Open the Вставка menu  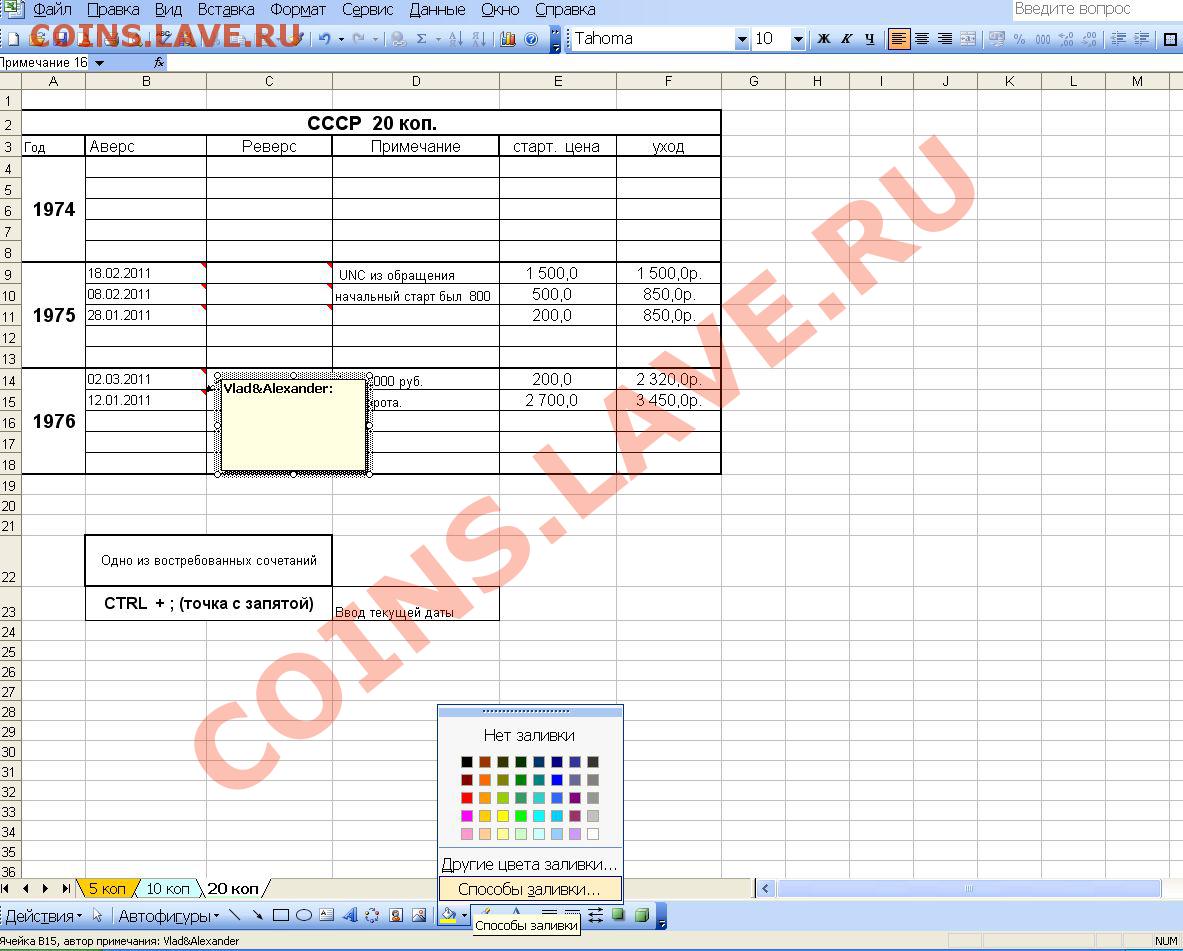click(226, 10)
